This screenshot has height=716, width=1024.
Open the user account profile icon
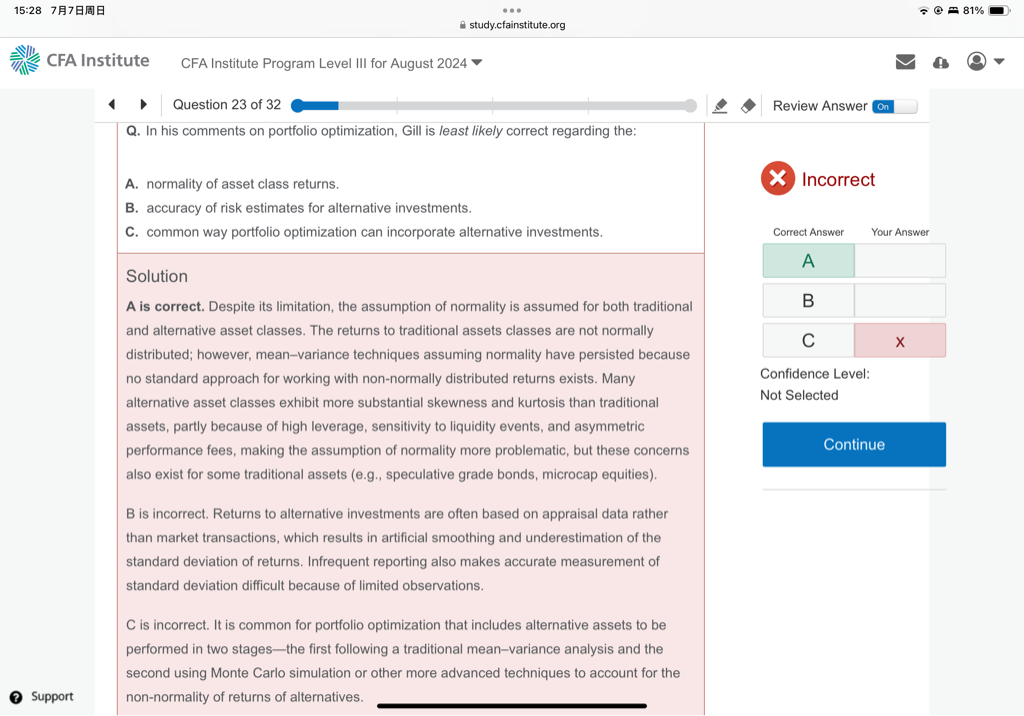pos(976,61)
